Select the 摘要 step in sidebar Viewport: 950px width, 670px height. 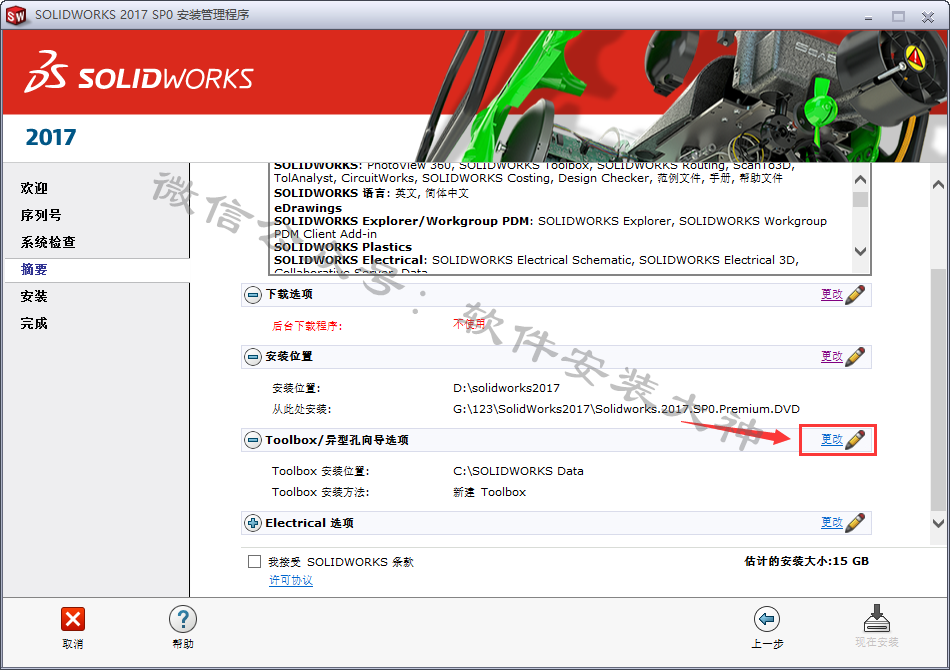click(x=34, y=270)
